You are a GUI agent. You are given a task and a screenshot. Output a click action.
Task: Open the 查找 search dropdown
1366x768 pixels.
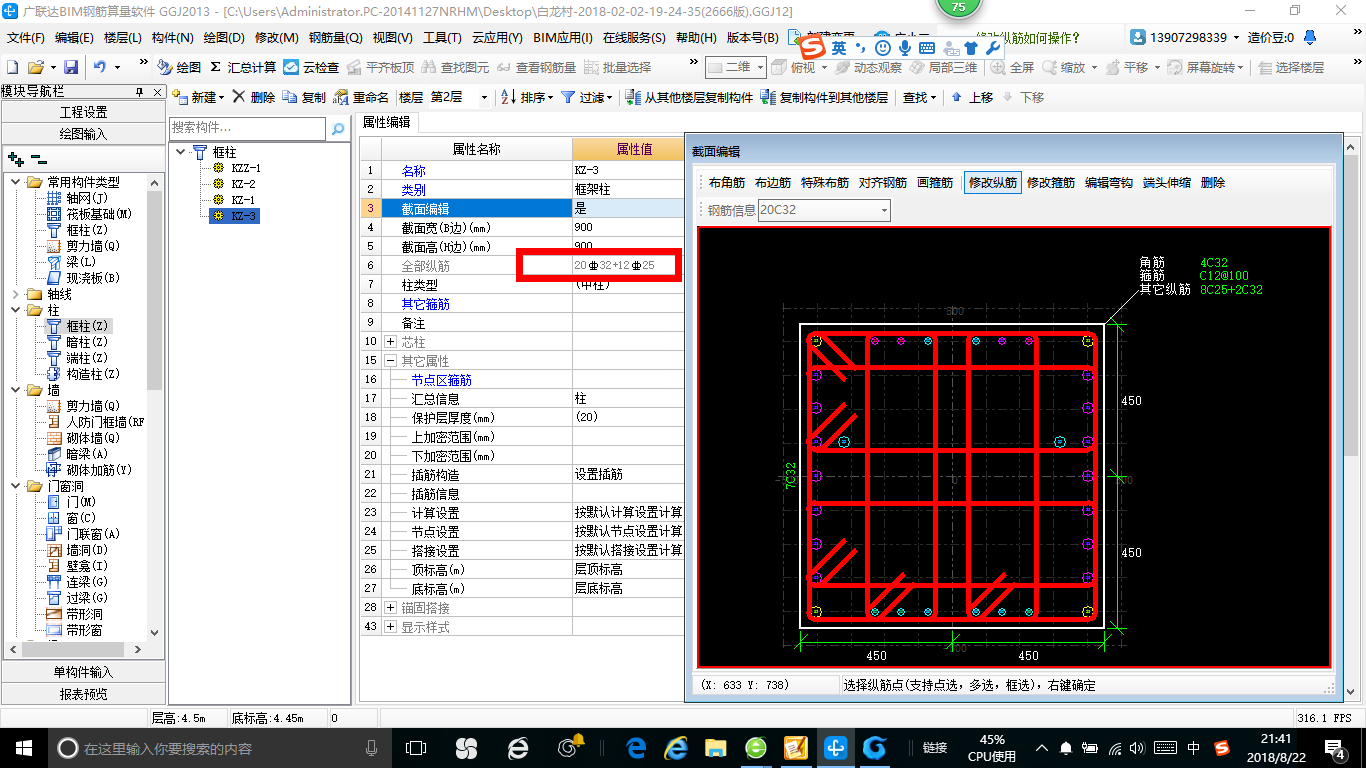click(920, 97)
